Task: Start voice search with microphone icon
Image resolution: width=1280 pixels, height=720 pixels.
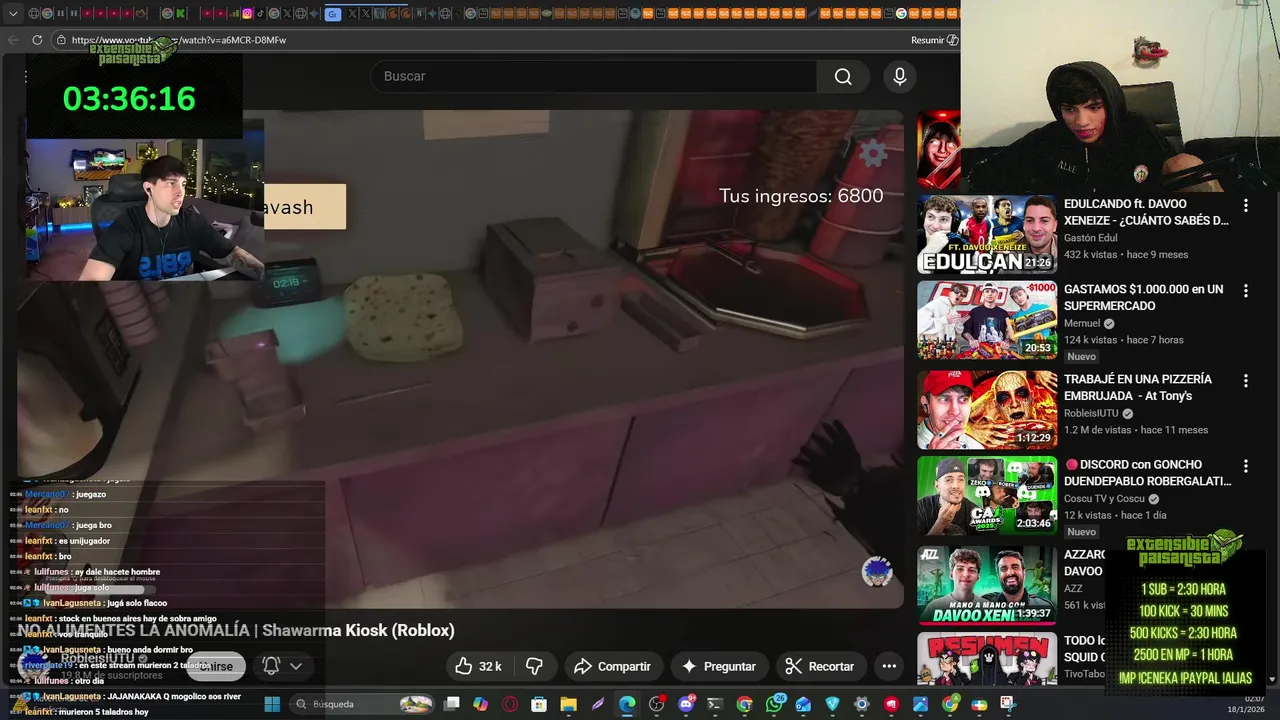Action: pyautogui.click(x=900, y=77)
